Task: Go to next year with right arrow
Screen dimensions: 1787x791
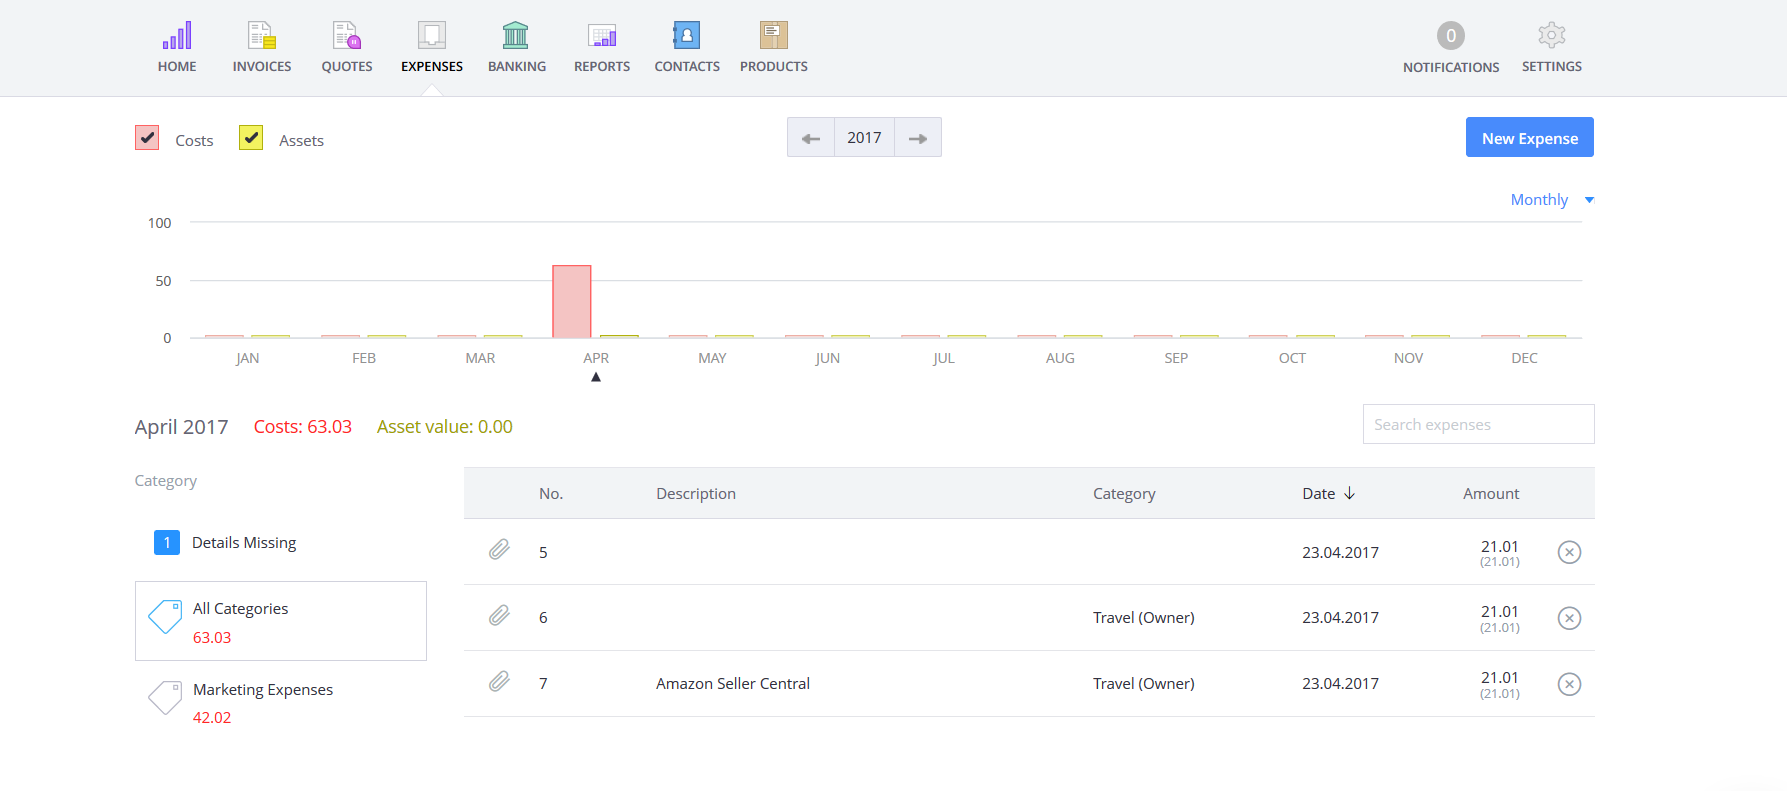Action: pyautogui.click(x=918, y=138)
